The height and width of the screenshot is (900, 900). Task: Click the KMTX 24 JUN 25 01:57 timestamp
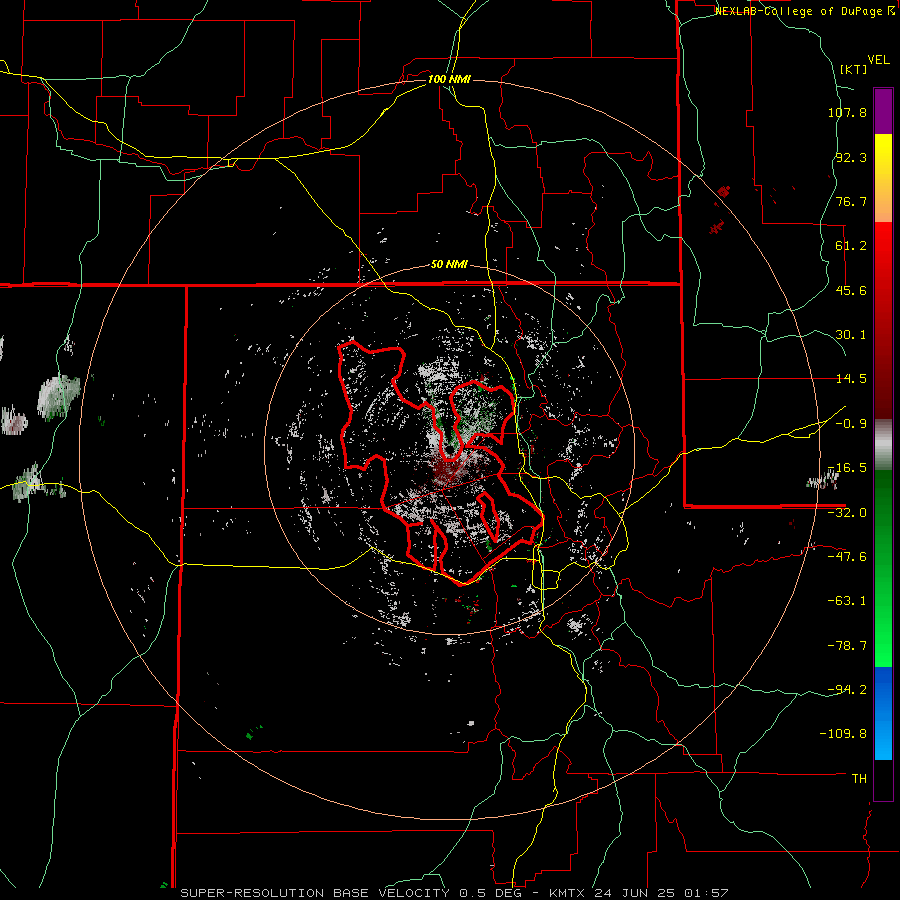[638, 893]
